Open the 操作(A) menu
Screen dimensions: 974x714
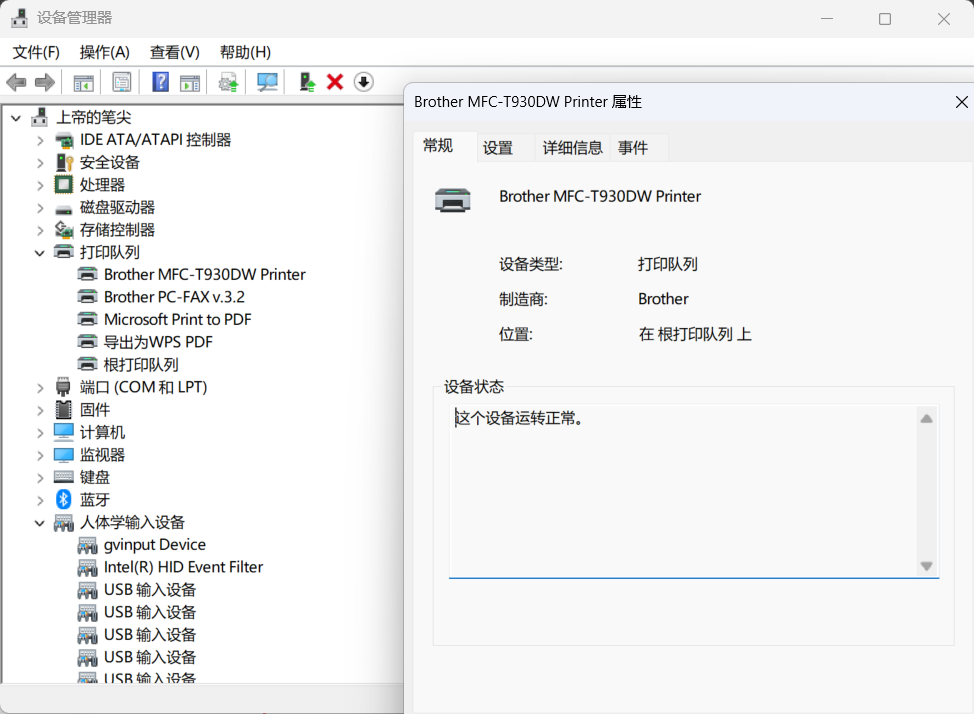pyautogui.click(x=104, y=52)
